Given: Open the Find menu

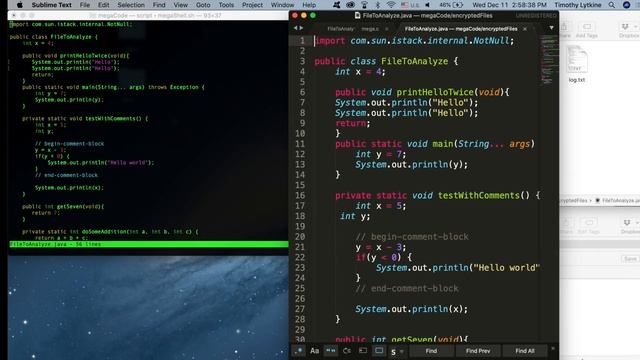Looking at the screenshot, I should pos(159,5).
